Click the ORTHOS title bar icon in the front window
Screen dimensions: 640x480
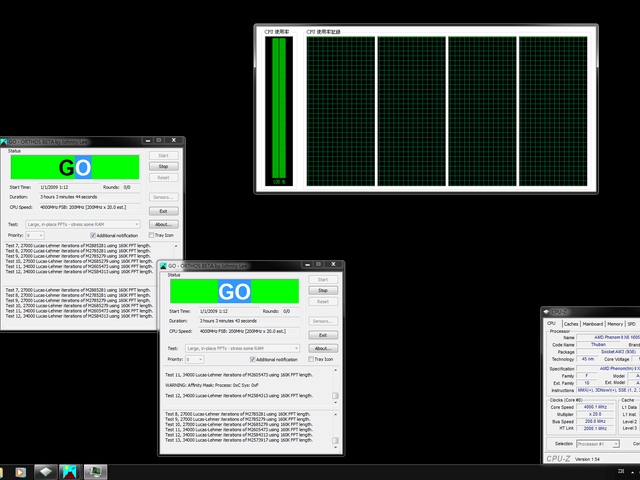click(x=163, y=266)
